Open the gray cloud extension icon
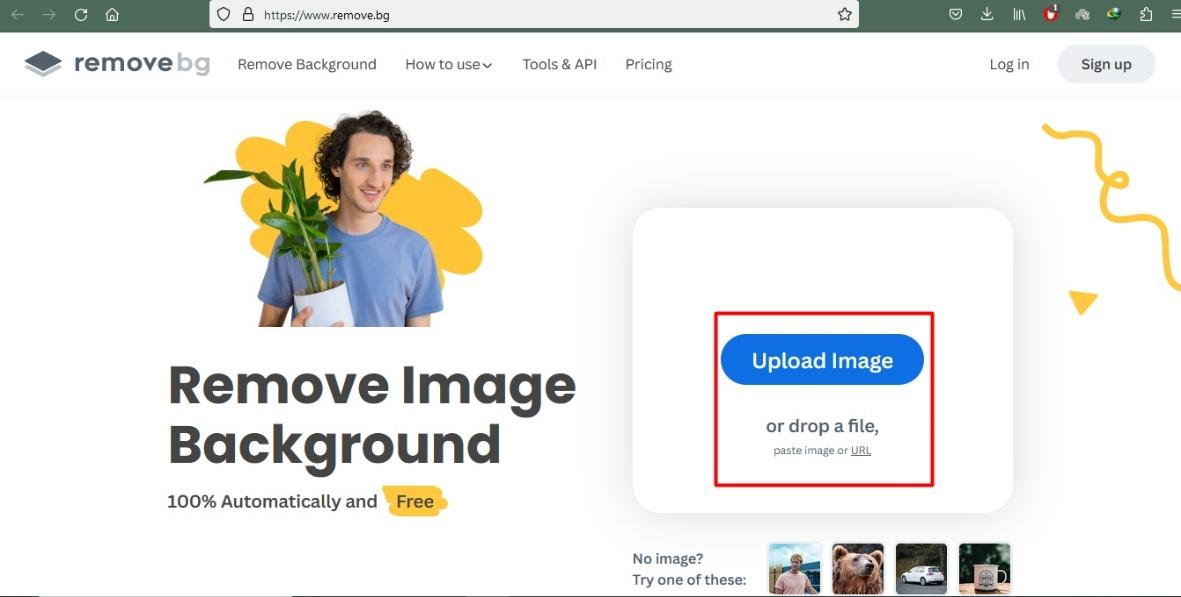The height and width of the screenshot is (597, 1181). click(1082, 14)
